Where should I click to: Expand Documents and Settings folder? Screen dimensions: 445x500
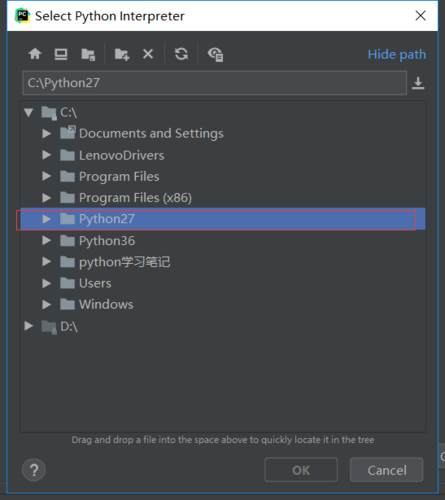tap(47, 134)
